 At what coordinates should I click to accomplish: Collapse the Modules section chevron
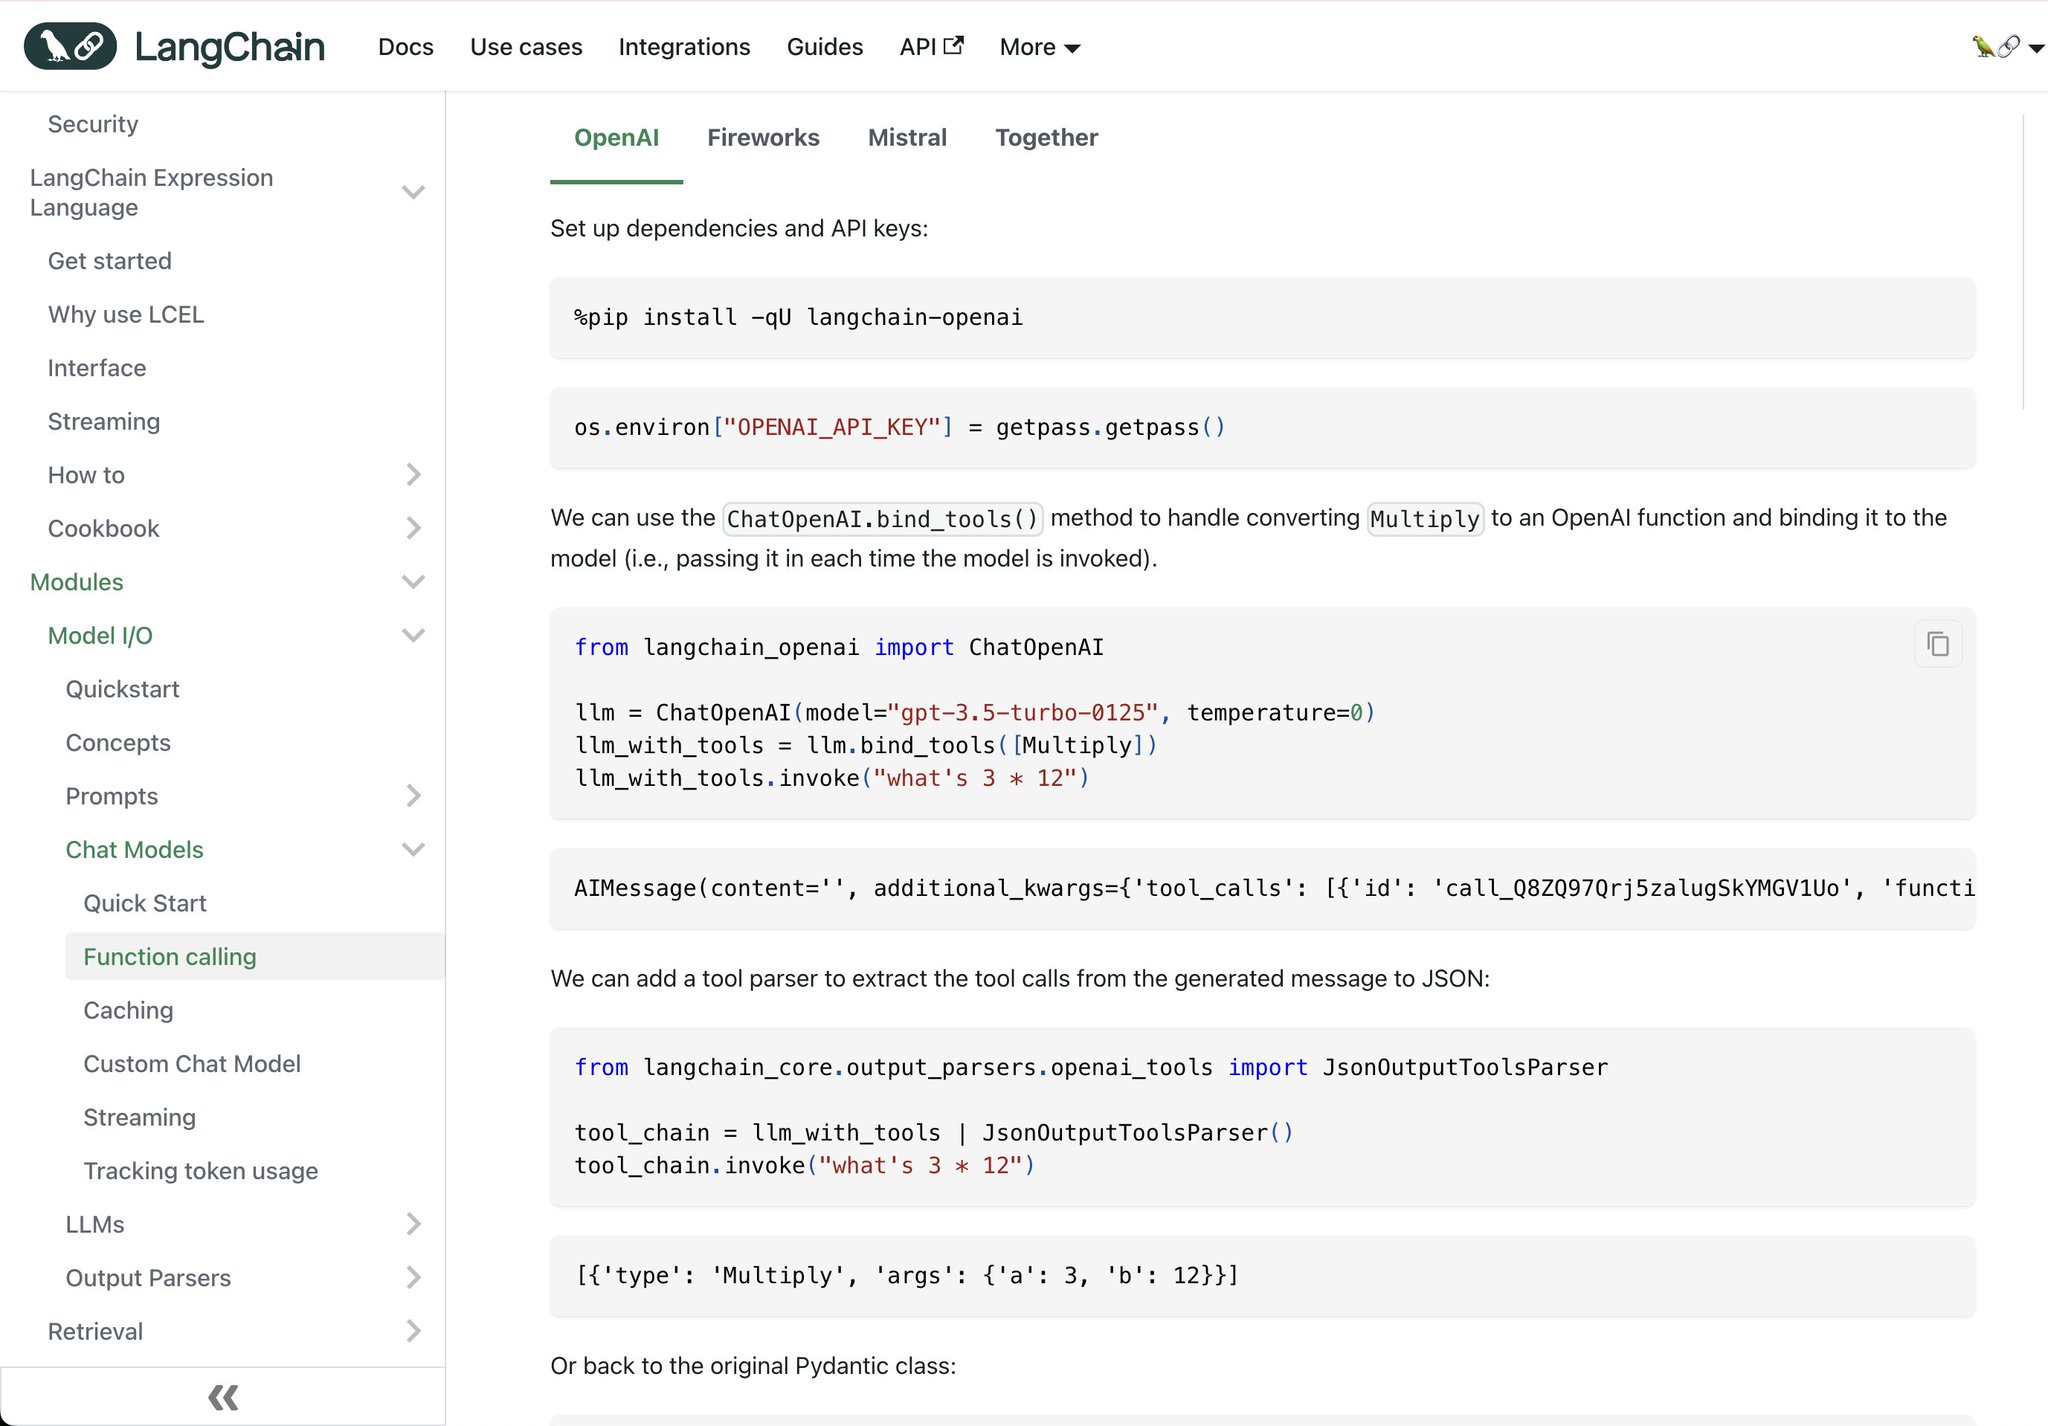pos(413,582)
